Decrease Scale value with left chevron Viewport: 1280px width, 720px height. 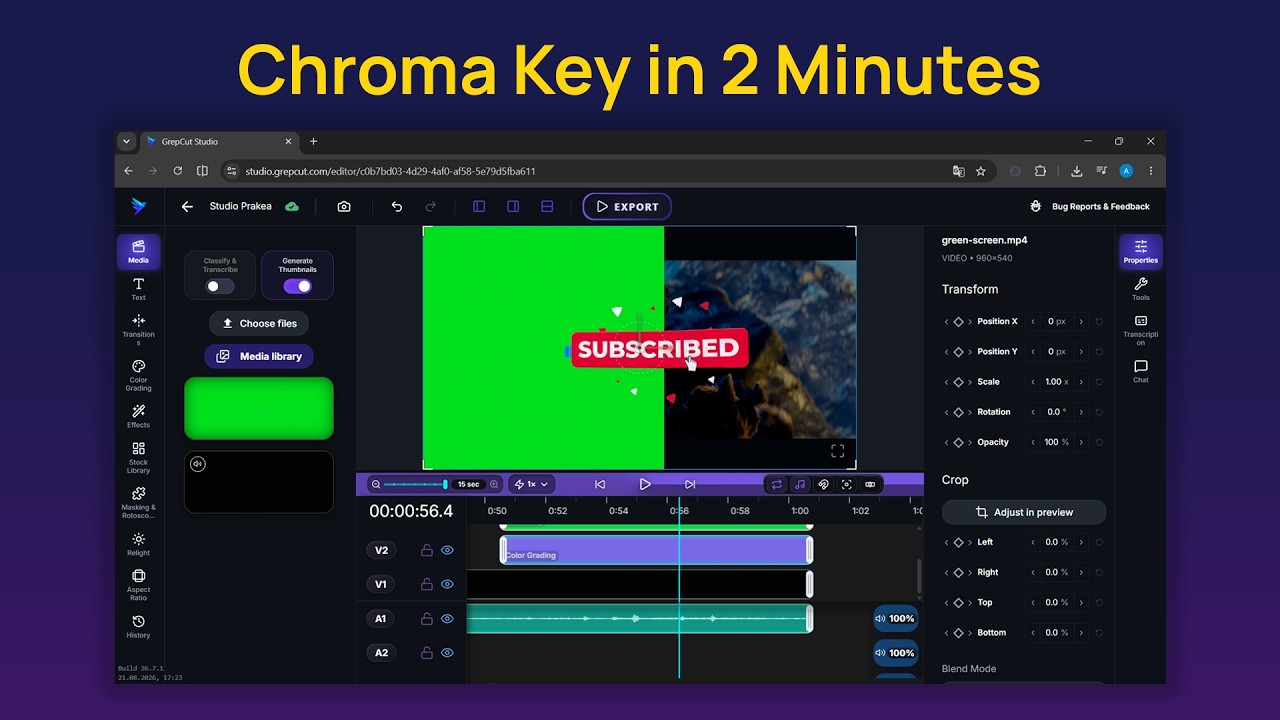[x=1033, y=382]
